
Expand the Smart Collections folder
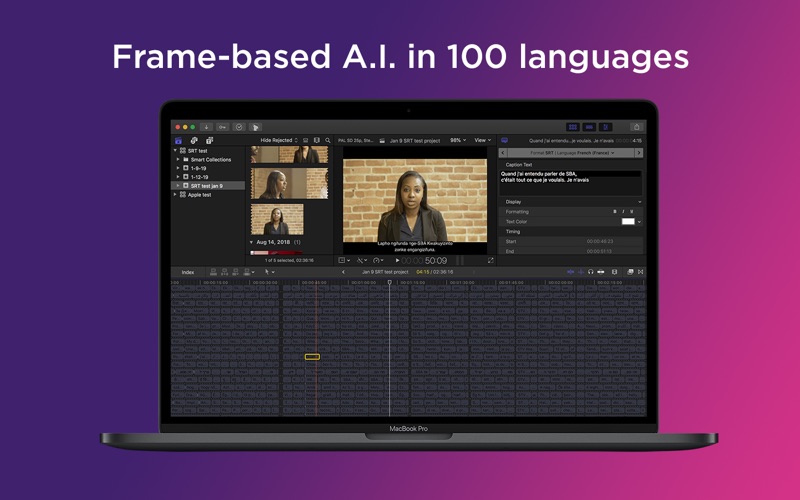pos(179,159)
